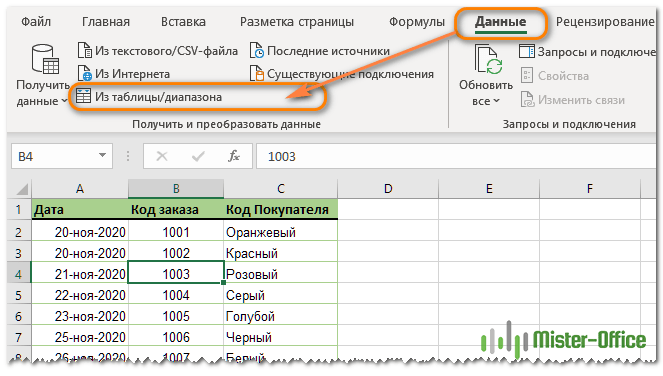This screenshot has height=376, width=663.
Task: Open the Файл tab
Action: (x=36, y=22)
